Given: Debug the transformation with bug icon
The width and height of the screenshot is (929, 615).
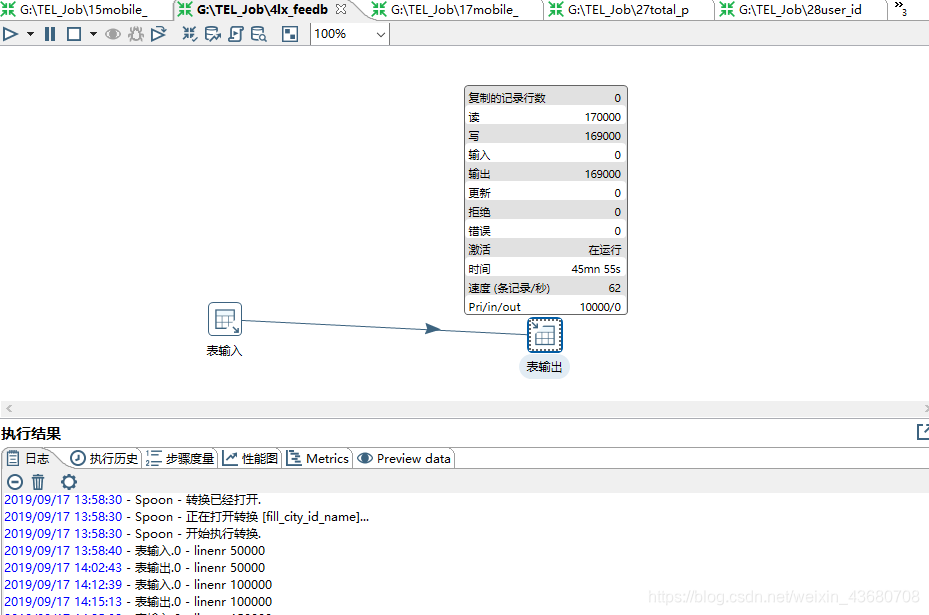Looking at the screenshot, I should (136, 34).
